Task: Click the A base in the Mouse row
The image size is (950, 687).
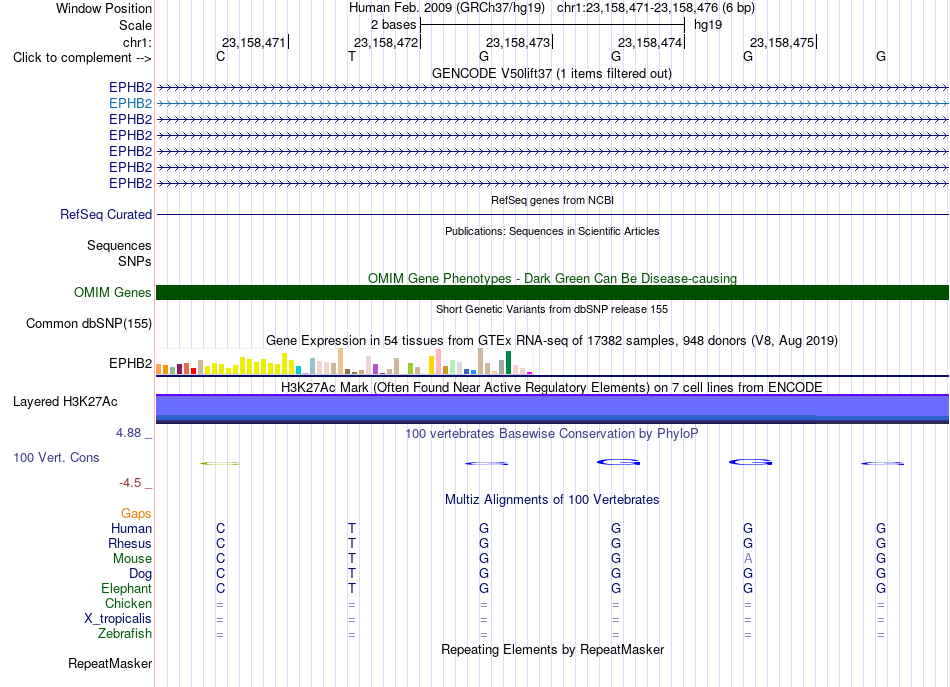Action: (748, 559)
